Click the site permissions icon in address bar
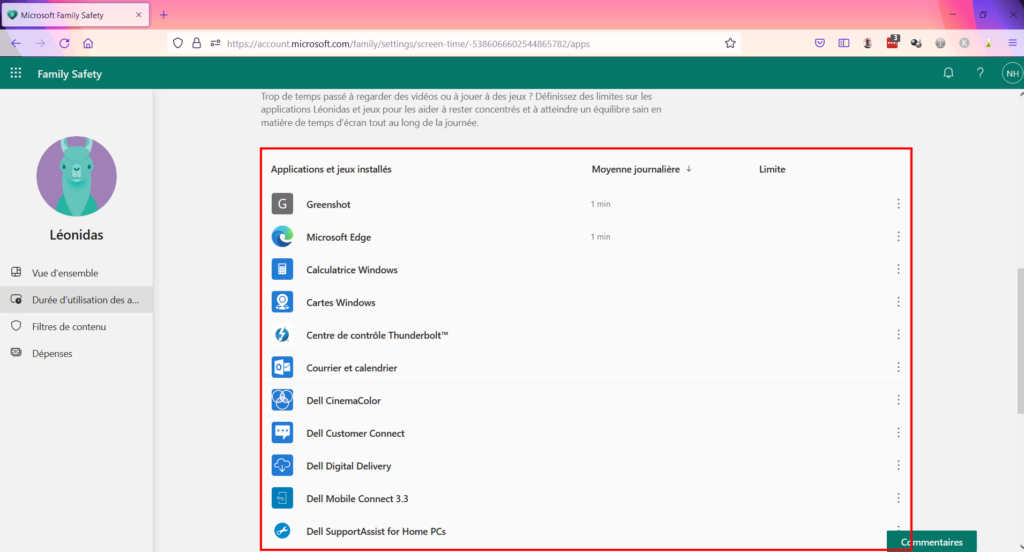 click(216, 43)
